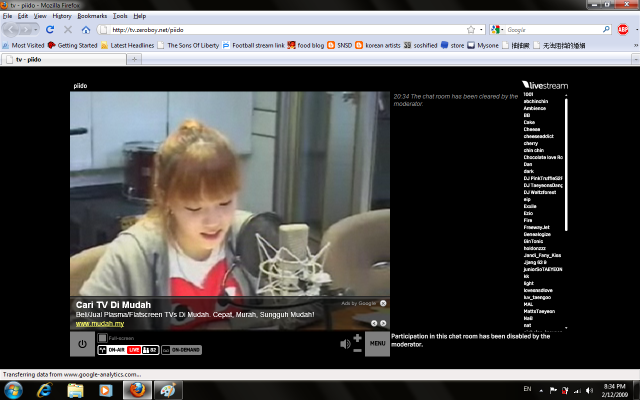Toggle the Full-screen checkbox
The height and width of the screenshot is (400, 640).
[x=101, y=338]
